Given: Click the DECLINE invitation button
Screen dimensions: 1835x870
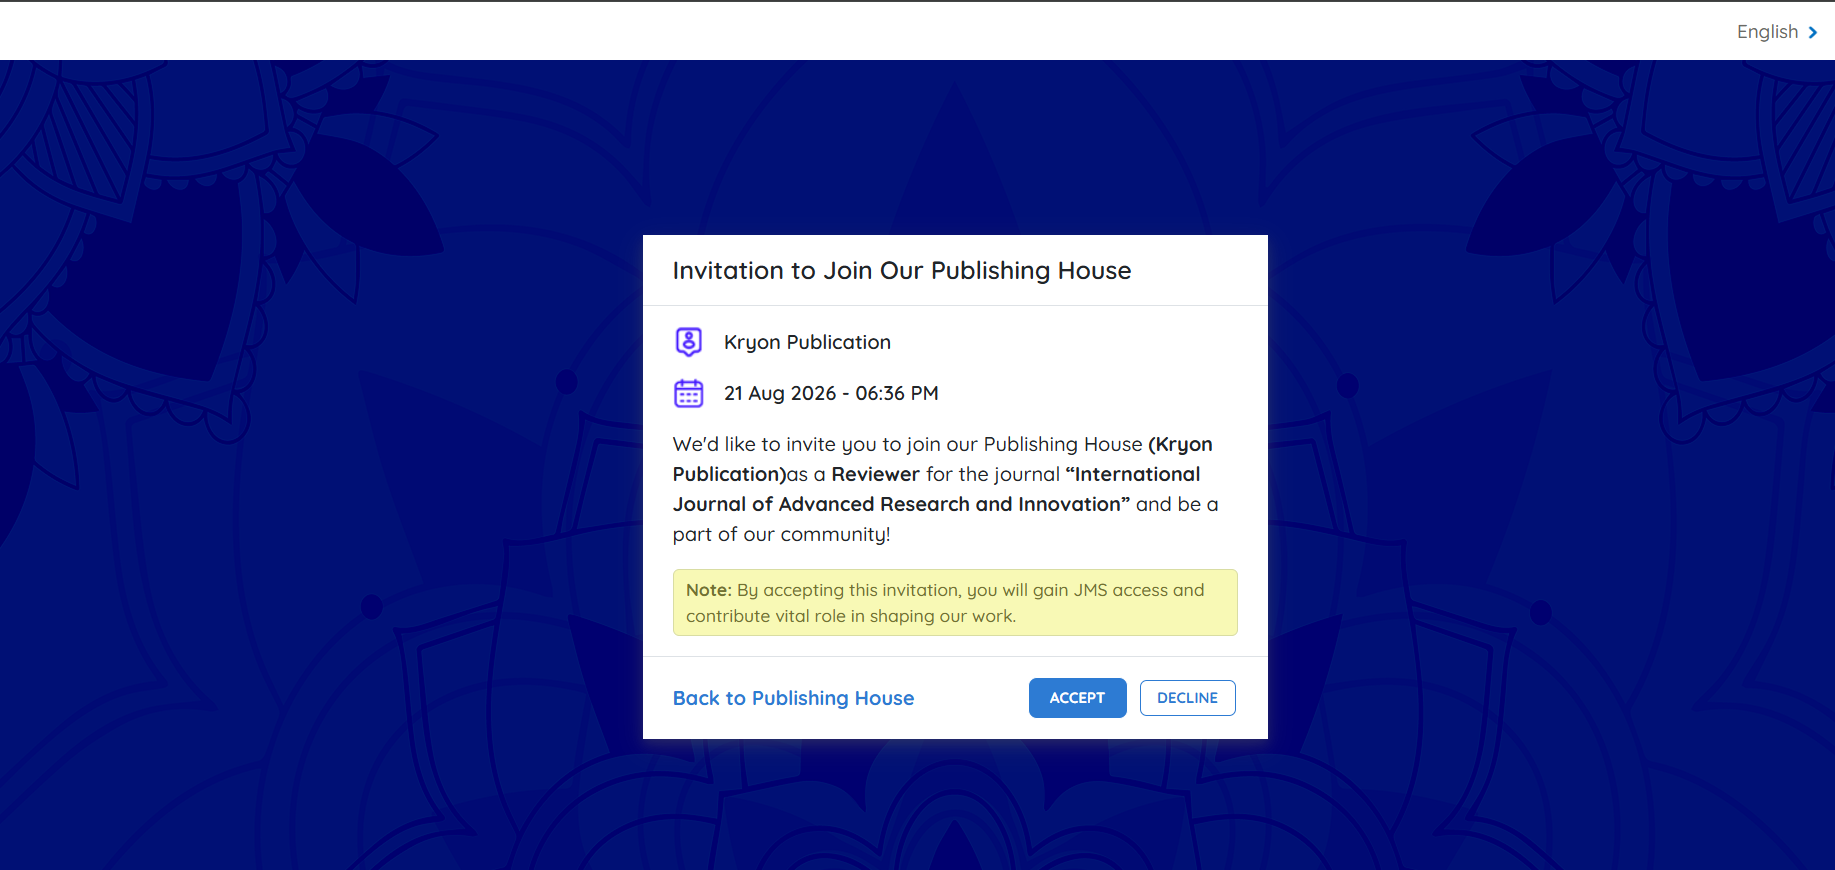Looking at the screenshot, I should (1187, 698).
